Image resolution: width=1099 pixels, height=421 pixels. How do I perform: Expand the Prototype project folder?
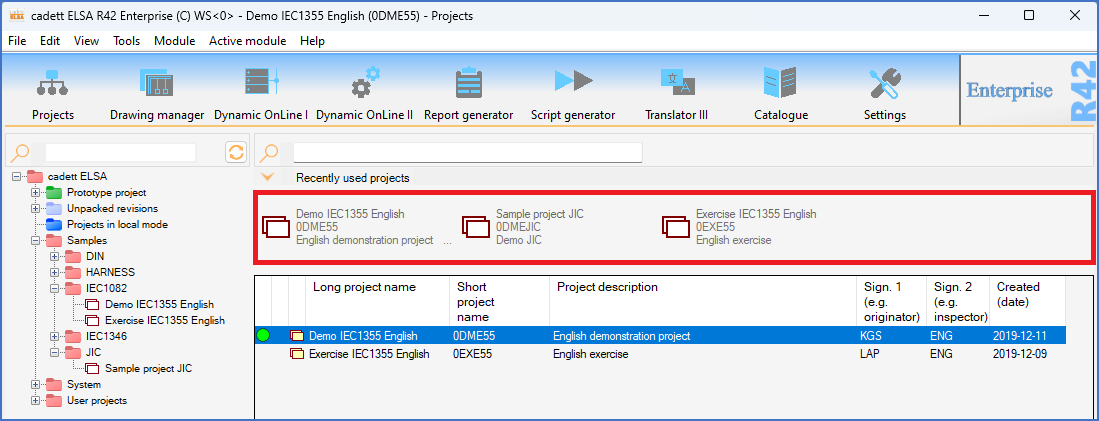35,192
